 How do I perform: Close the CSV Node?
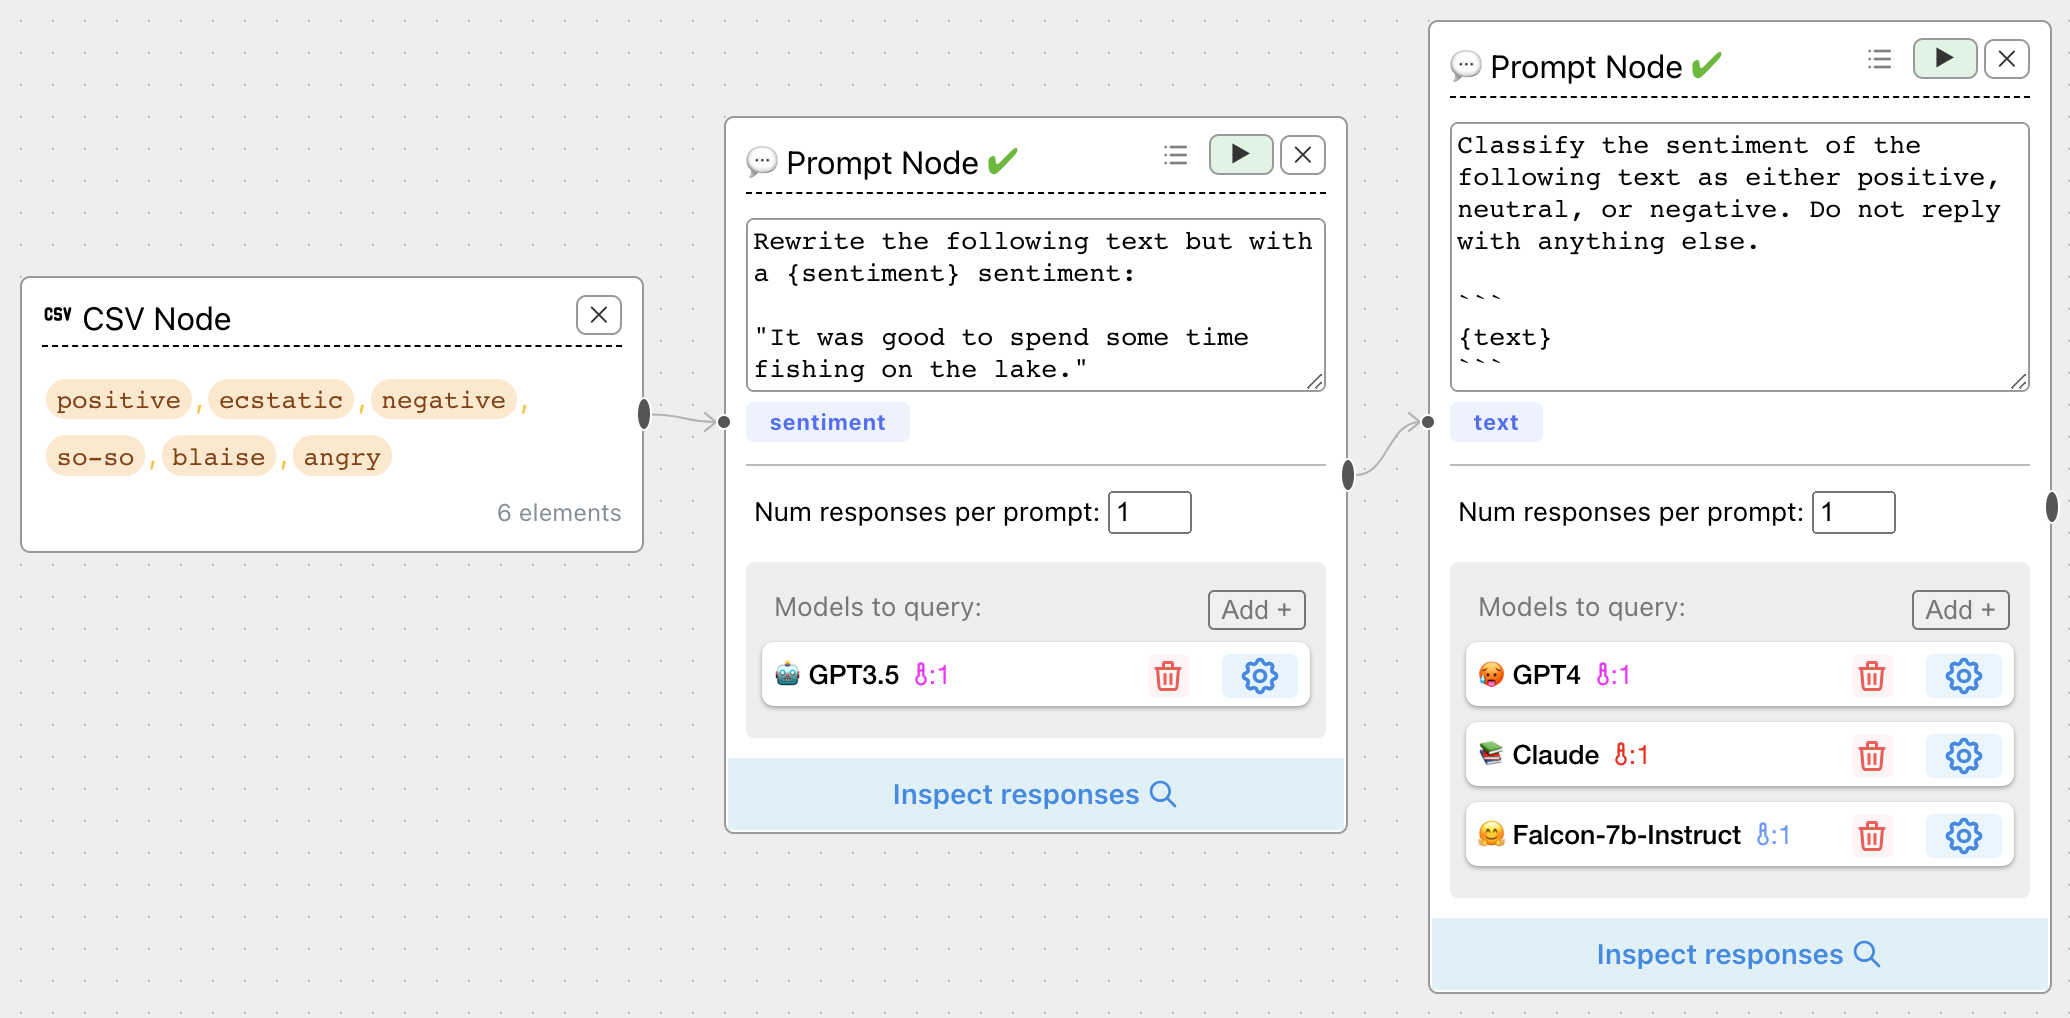[598, 316]
